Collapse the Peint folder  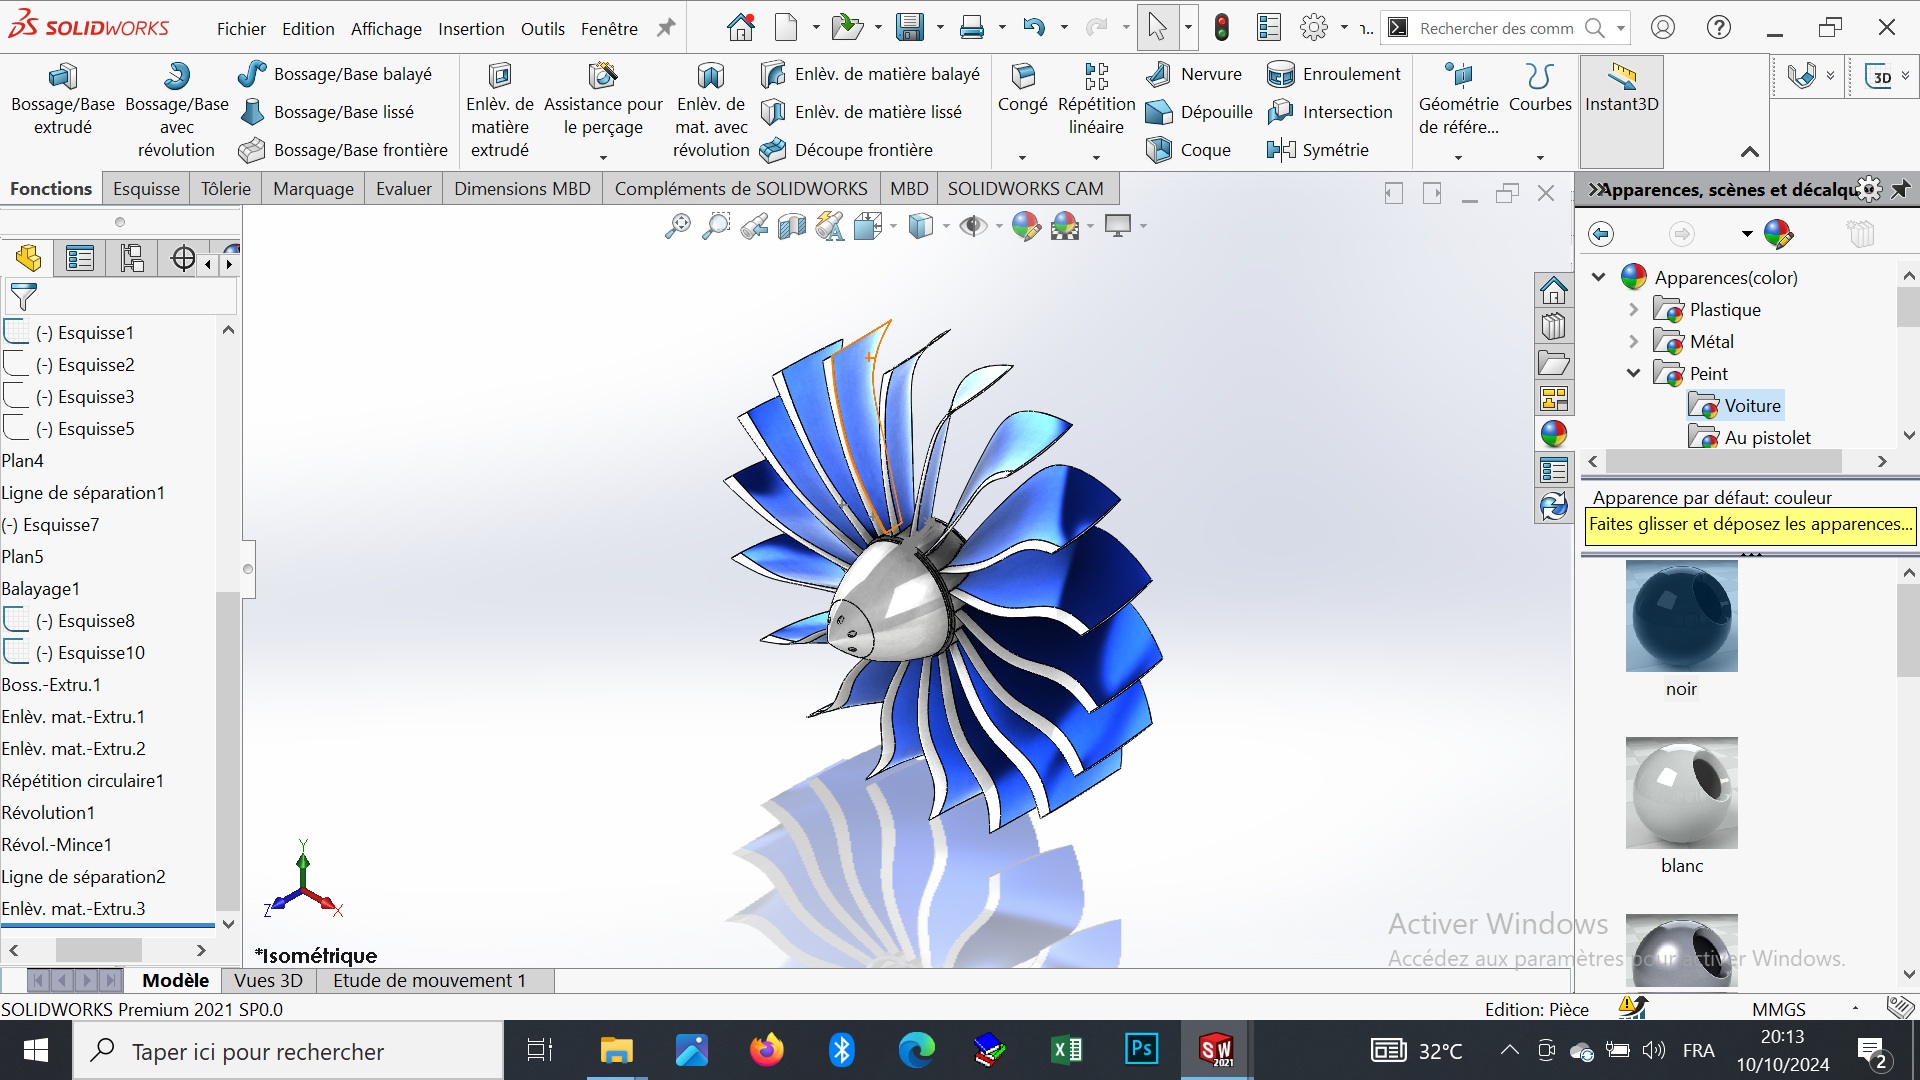point(1633,374)
